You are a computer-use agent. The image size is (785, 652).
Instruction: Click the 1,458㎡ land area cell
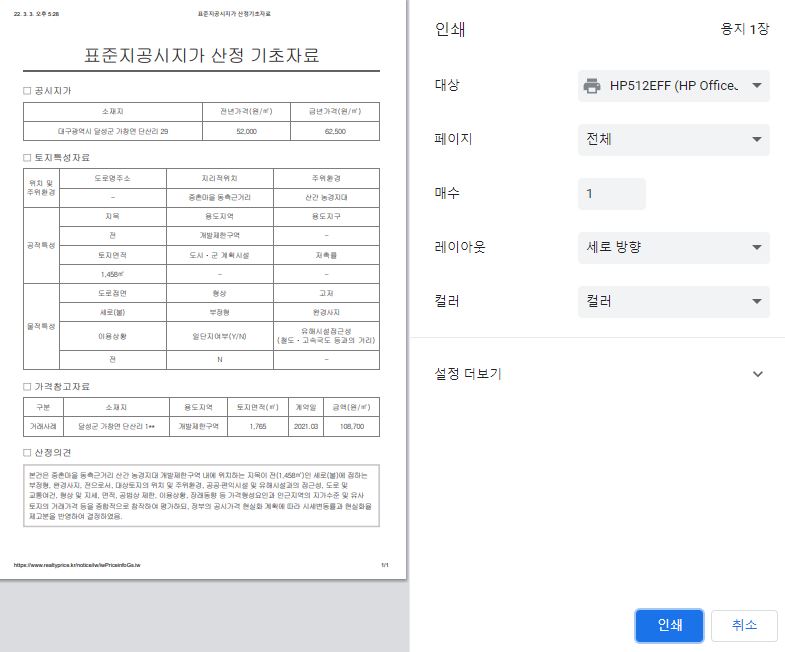(113, 274)
